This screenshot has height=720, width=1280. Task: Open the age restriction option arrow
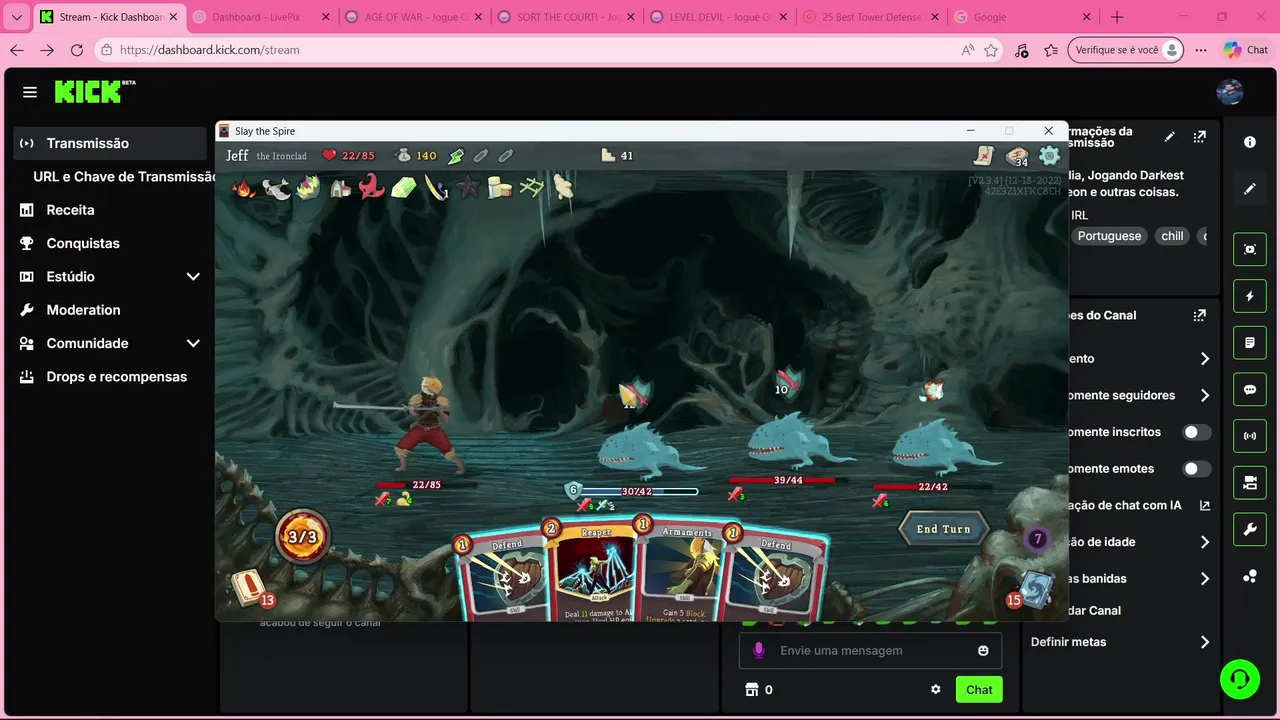coord(1205,542)
